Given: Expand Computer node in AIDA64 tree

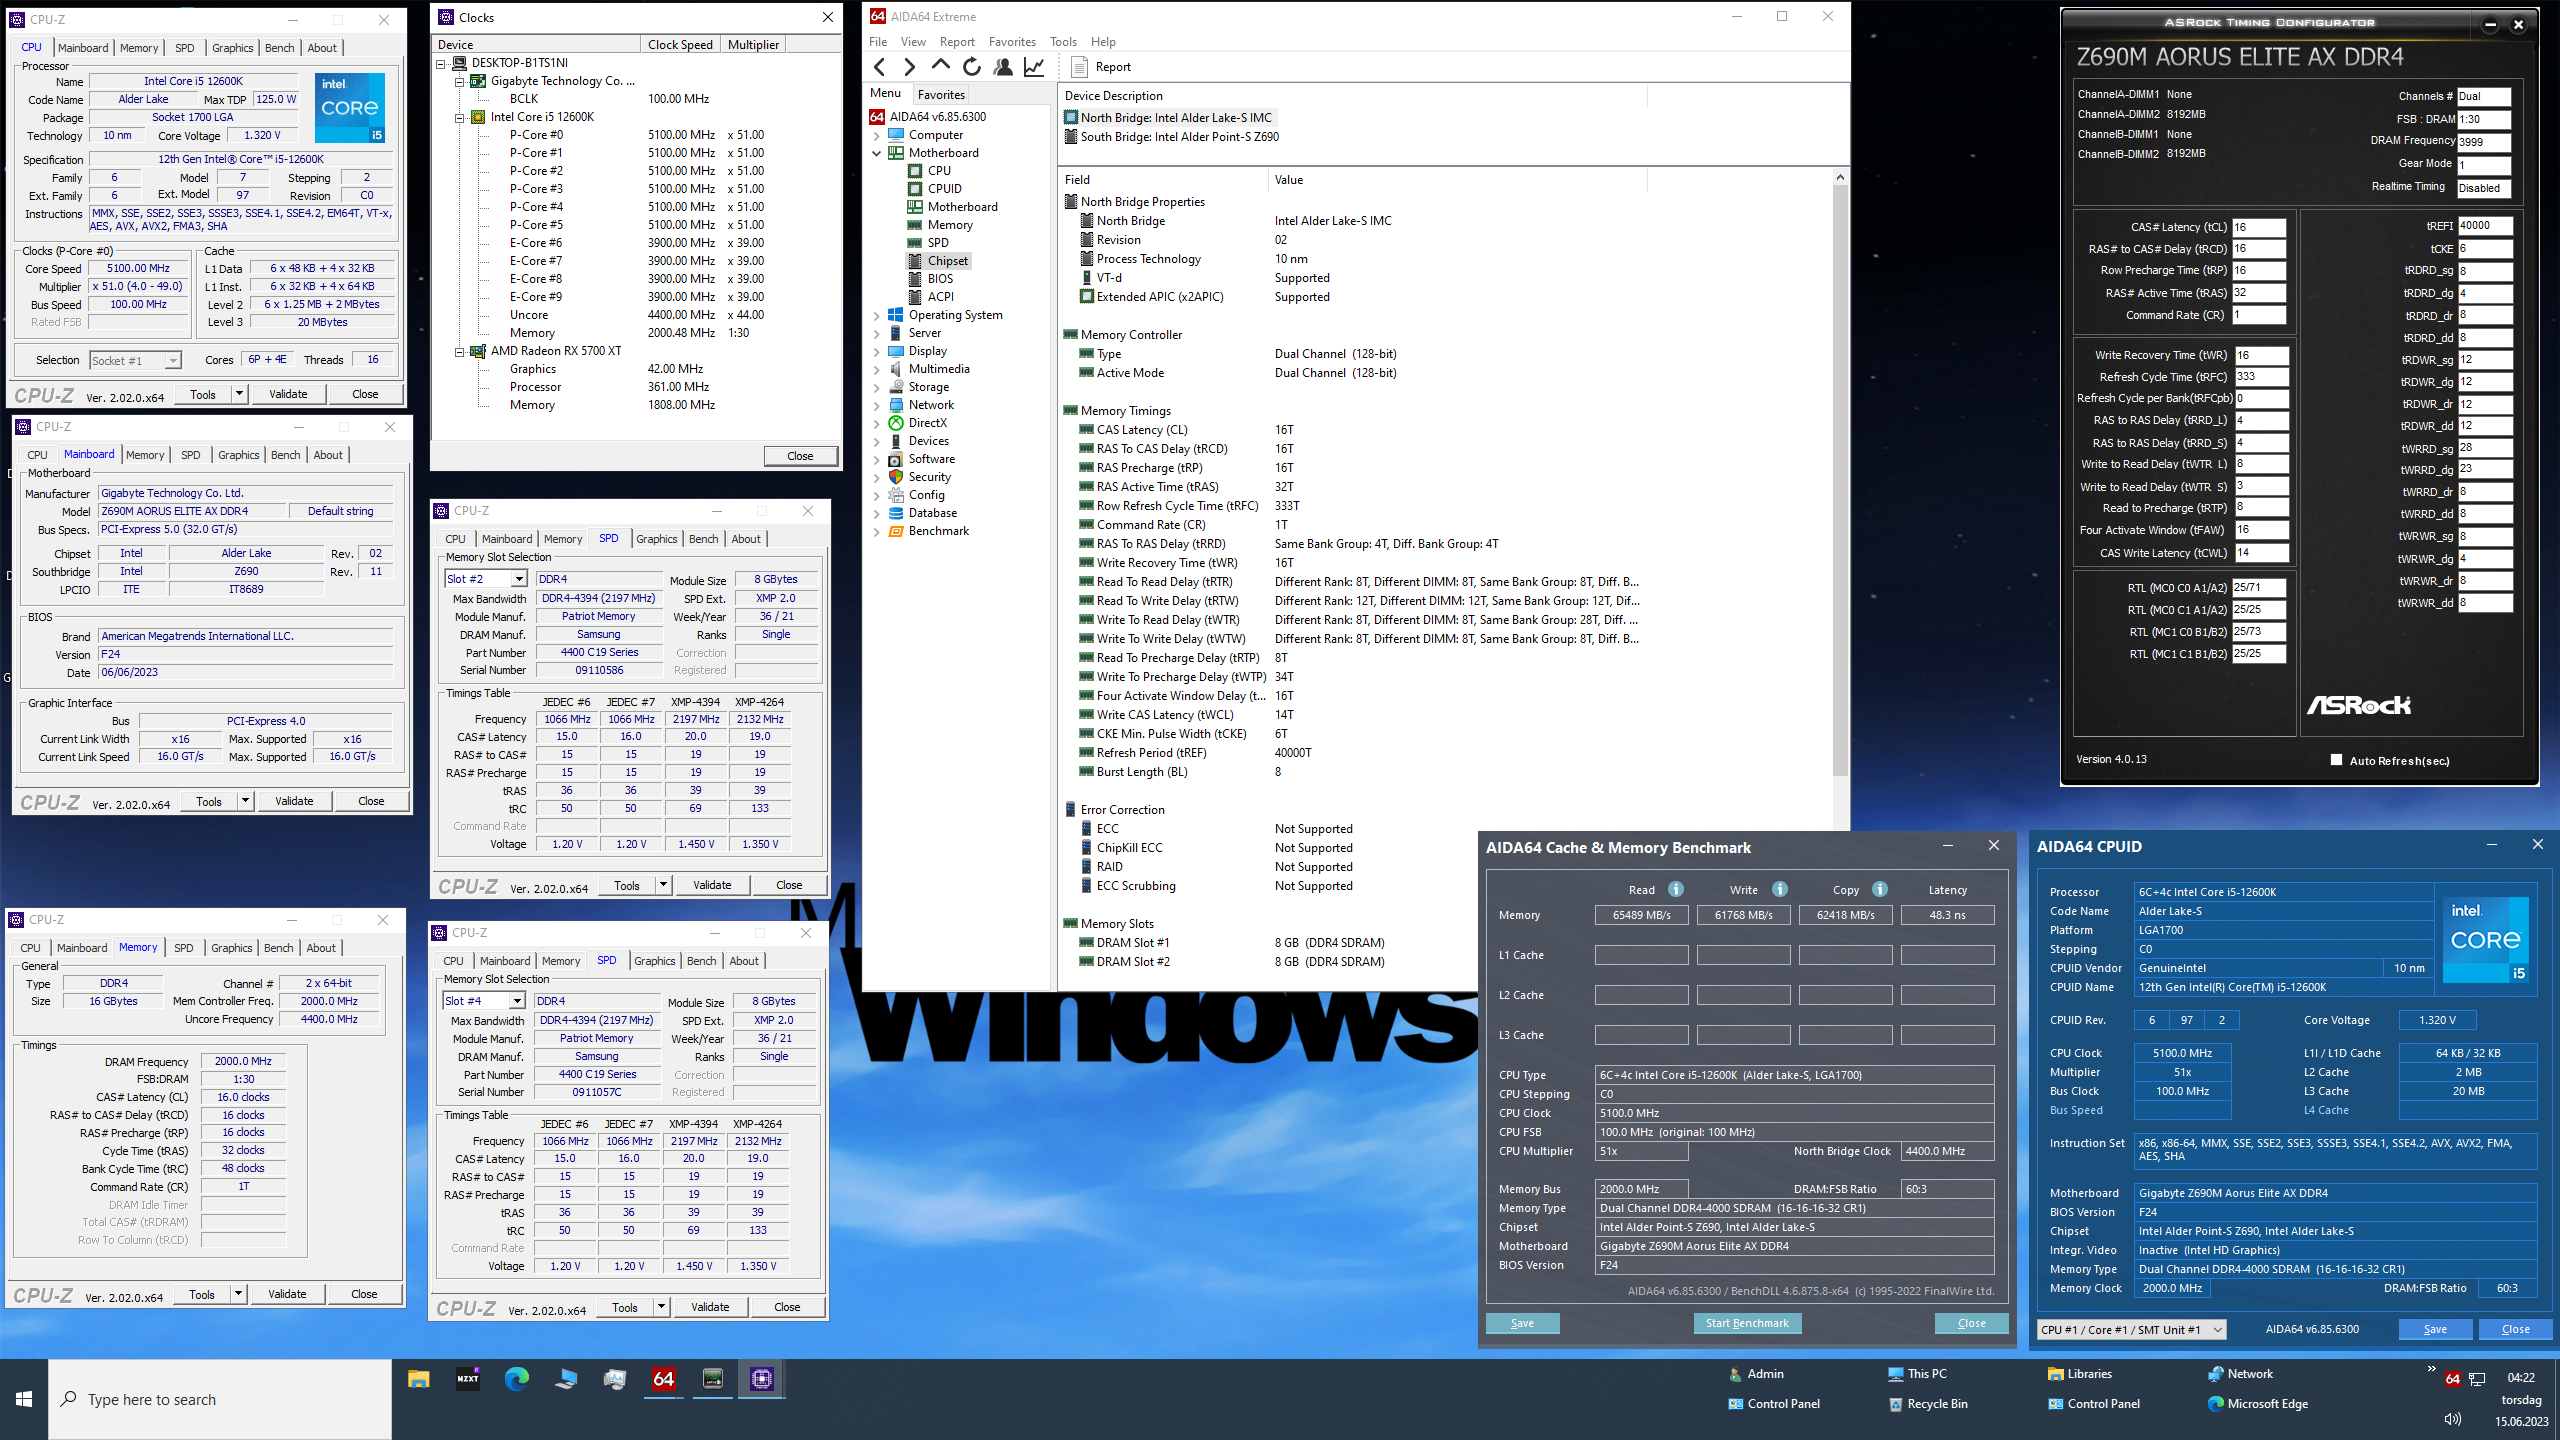Looking at the screenshot, I should click(877, 135).
